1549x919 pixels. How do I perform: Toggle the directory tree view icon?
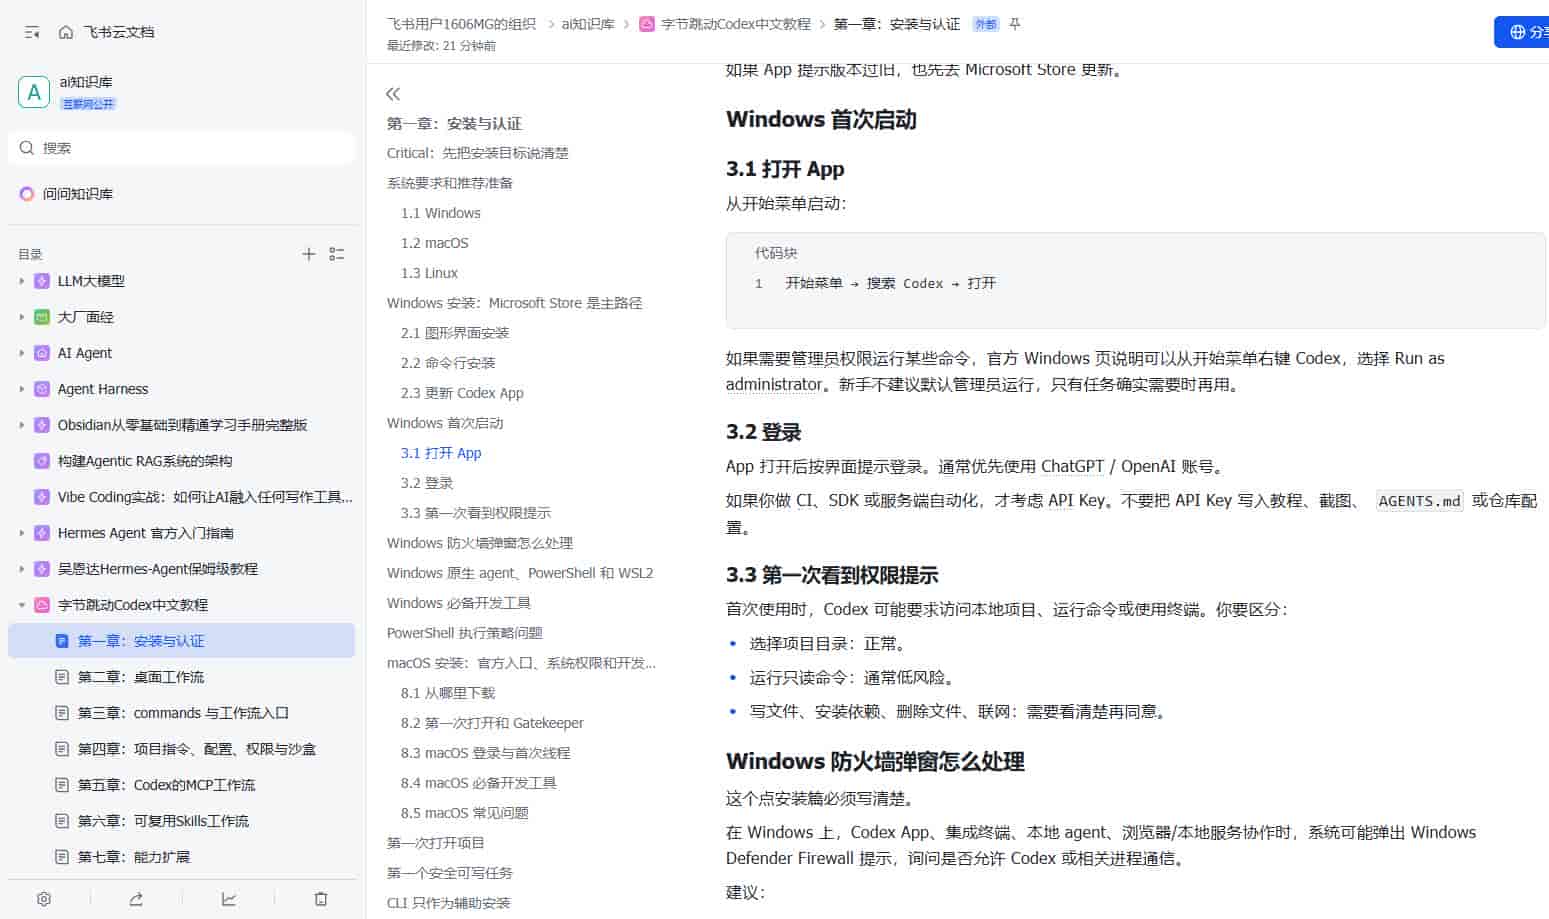337,254
